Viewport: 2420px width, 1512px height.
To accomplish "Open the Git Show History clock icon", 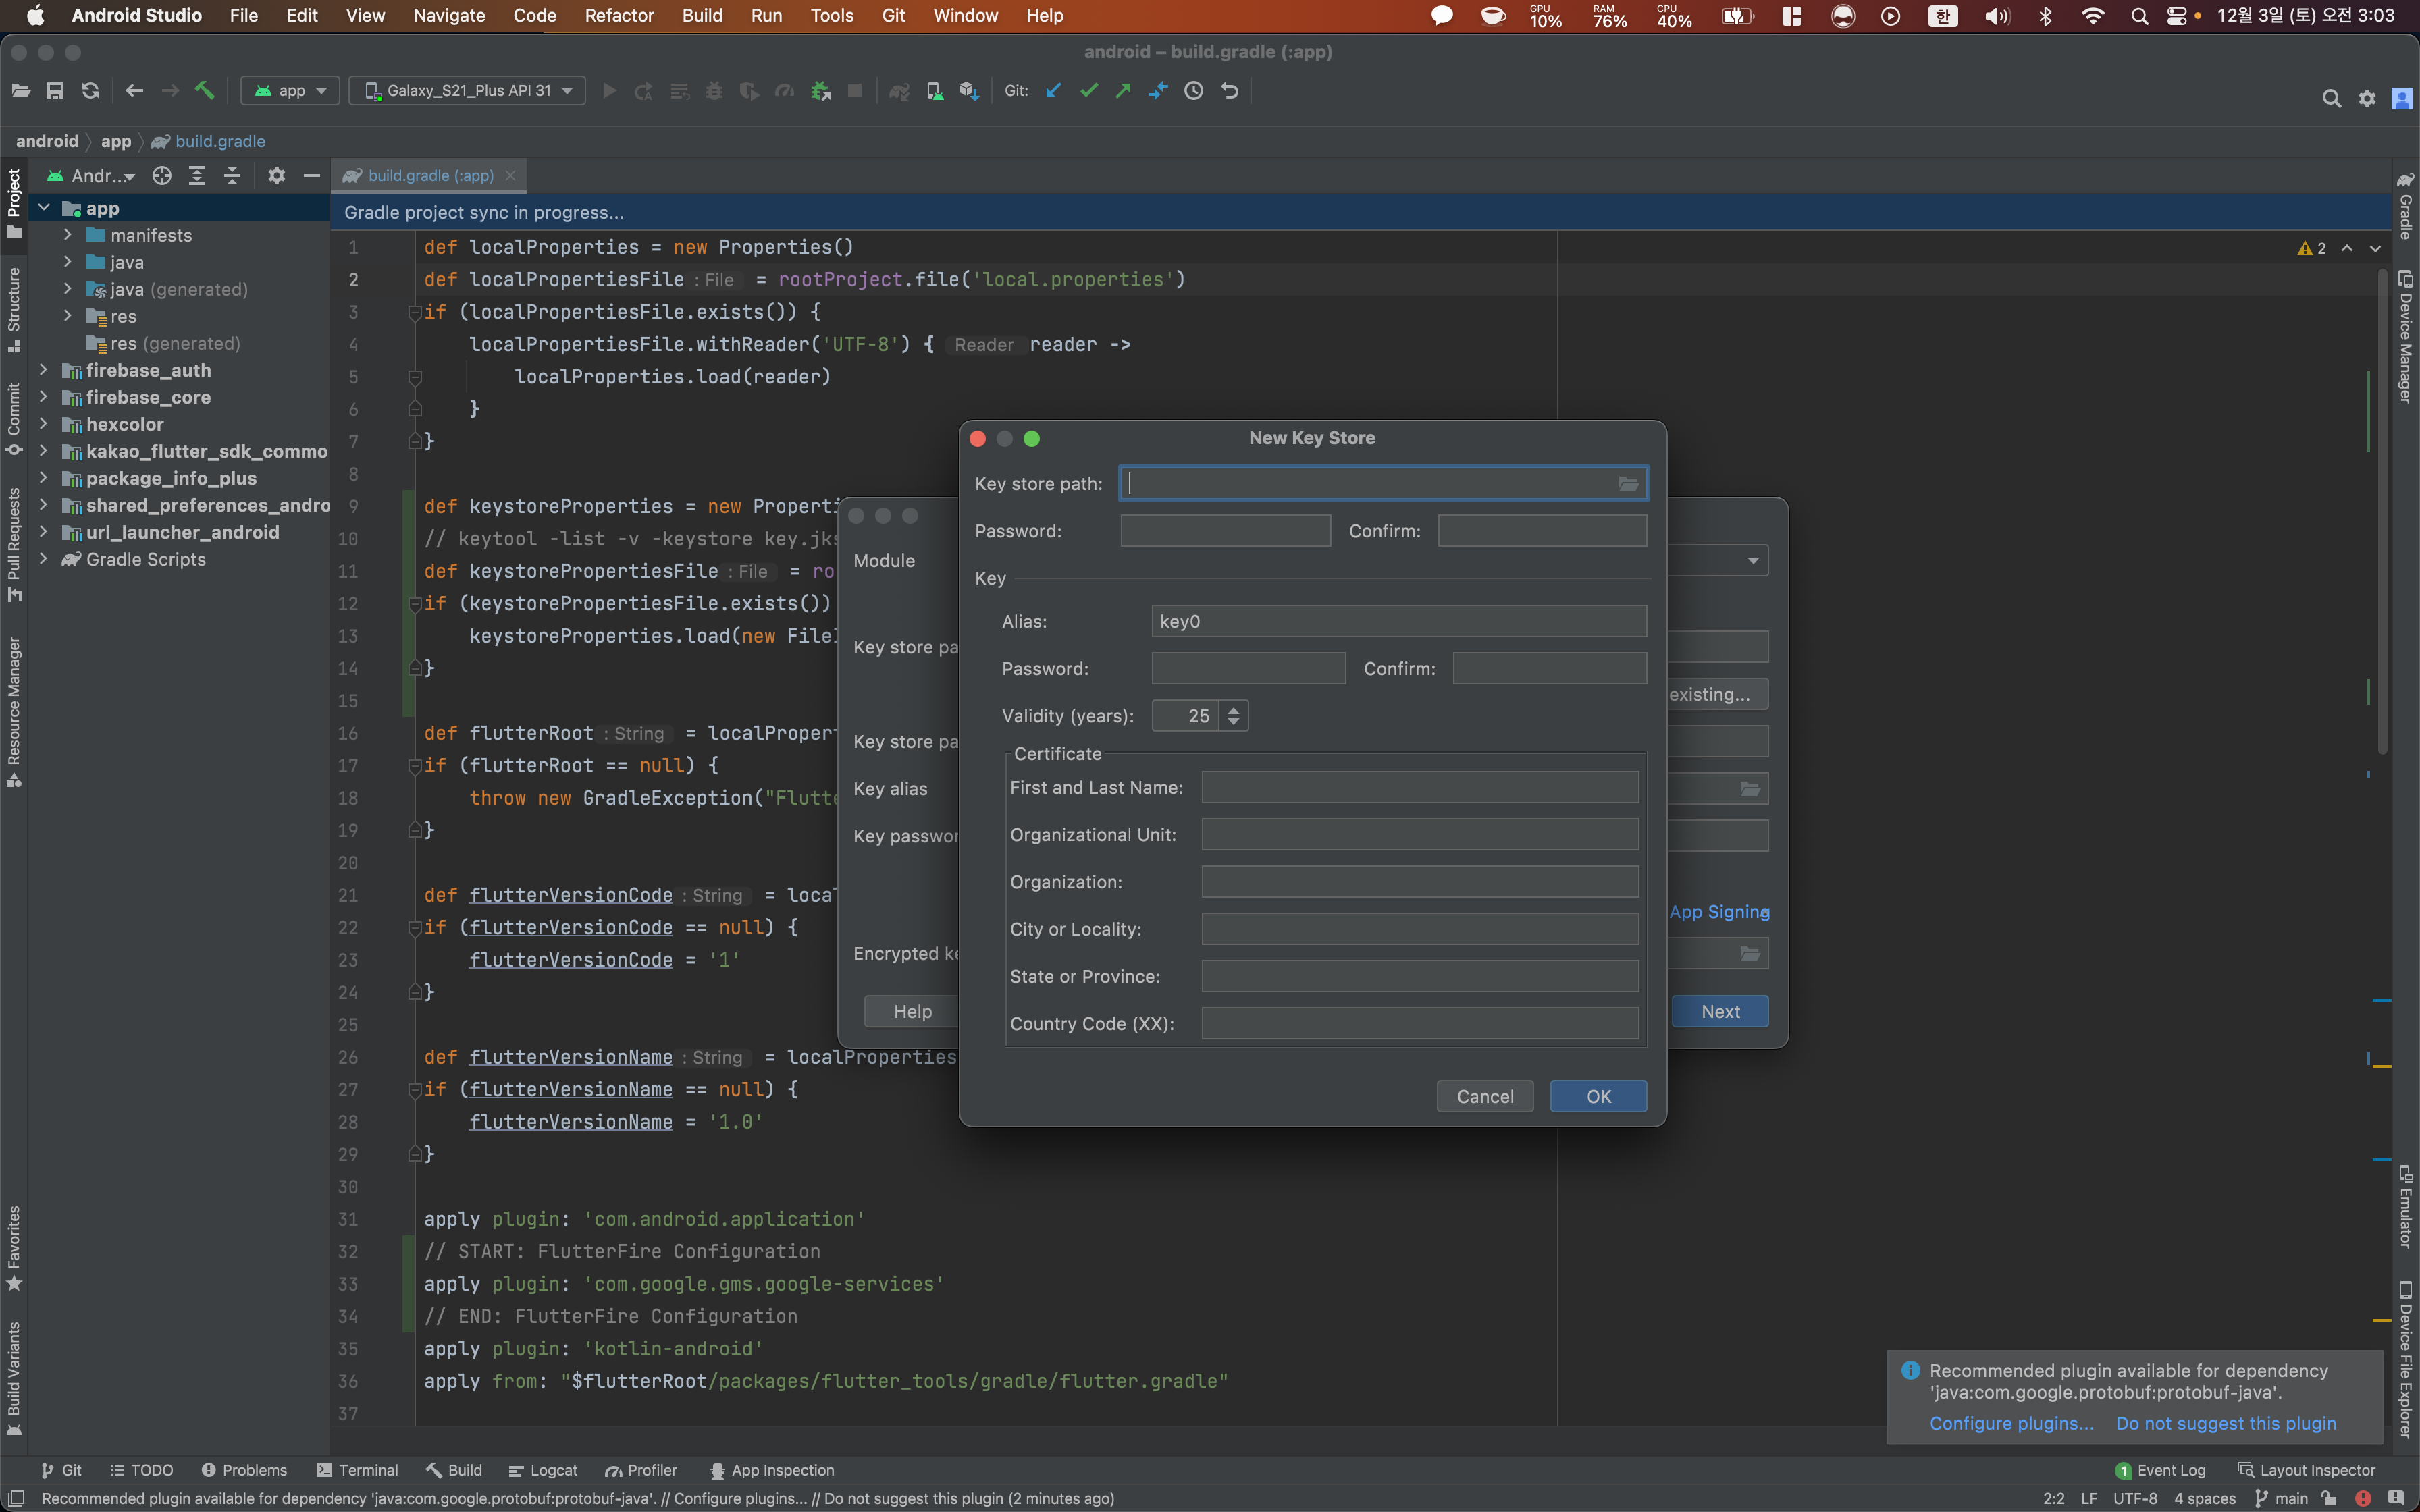I will coord(1193,91).
